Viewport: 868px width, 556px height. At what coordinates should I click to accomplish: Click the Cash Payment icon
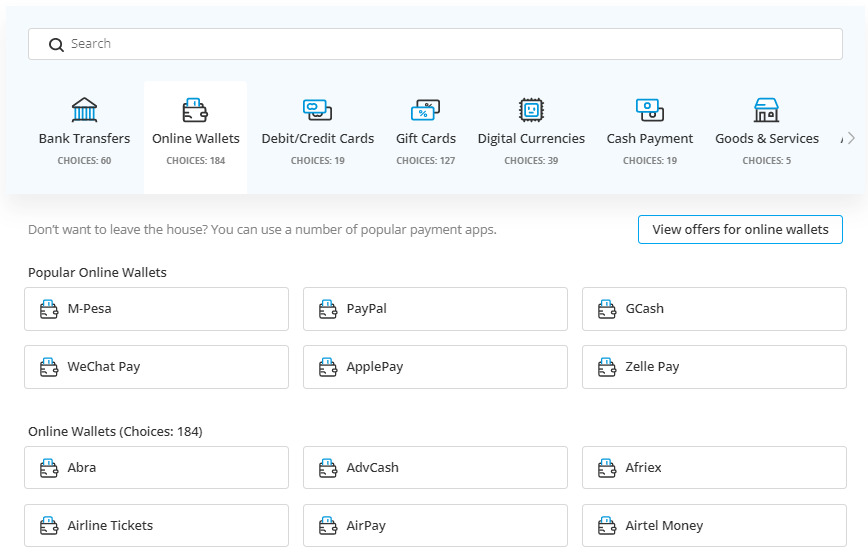pos(649,110)
